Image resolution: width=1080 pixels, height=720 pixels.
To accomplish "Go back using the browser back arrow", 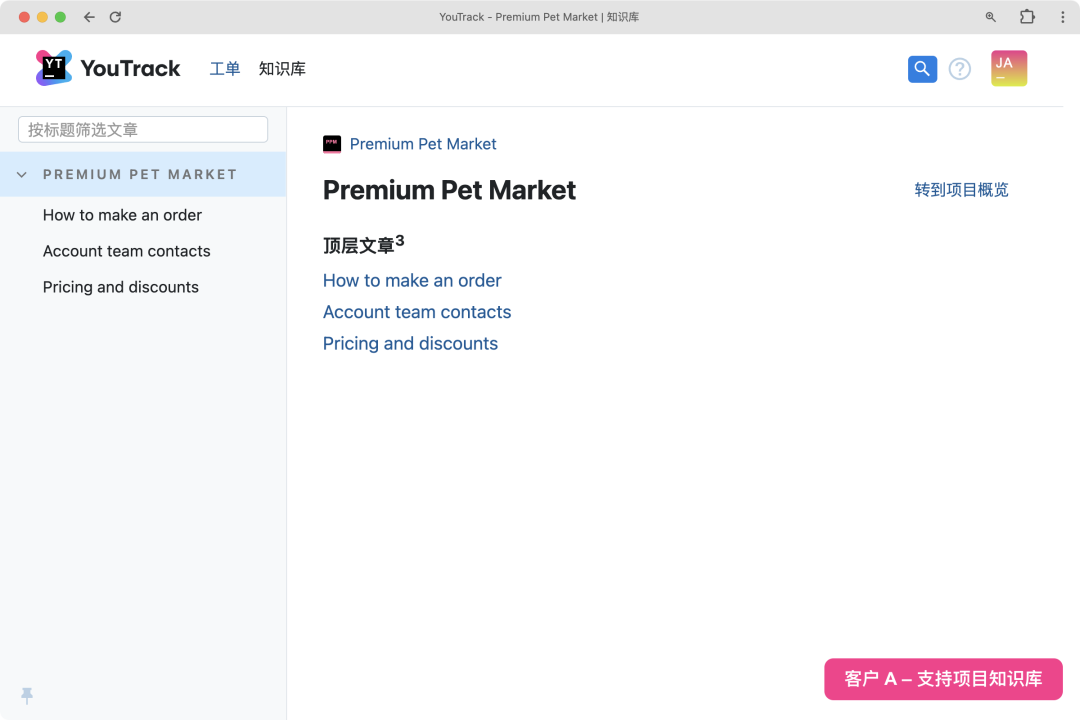I will coord(90,17).
